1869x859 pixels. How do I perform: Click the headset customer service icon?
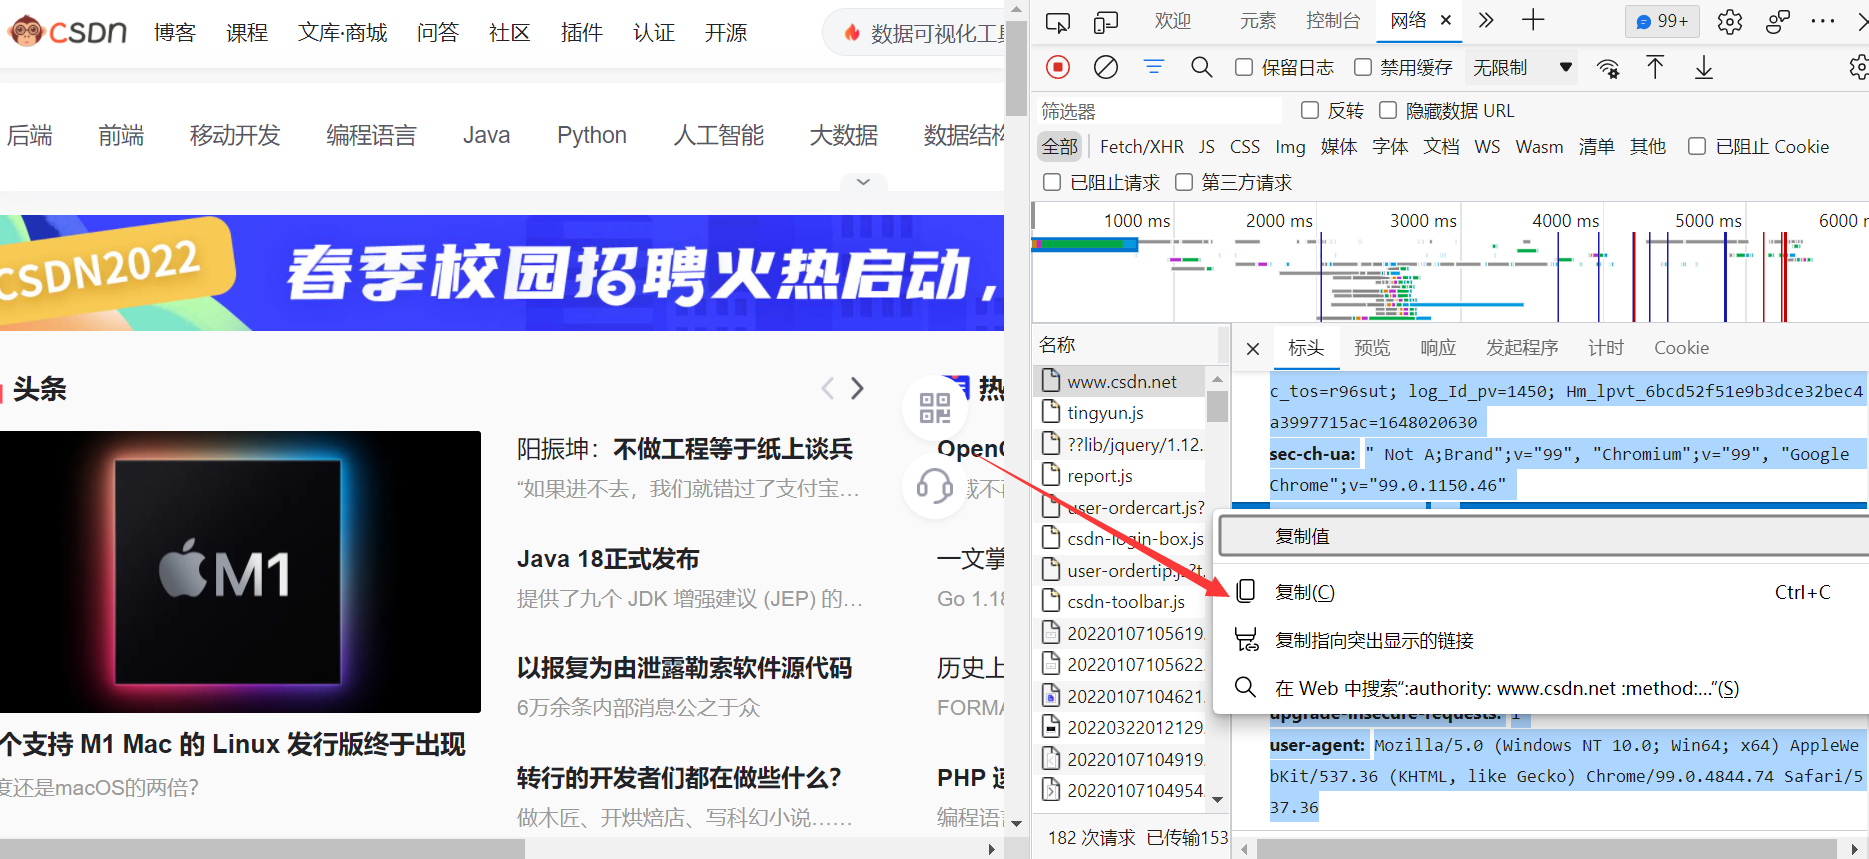coord(935,487)
